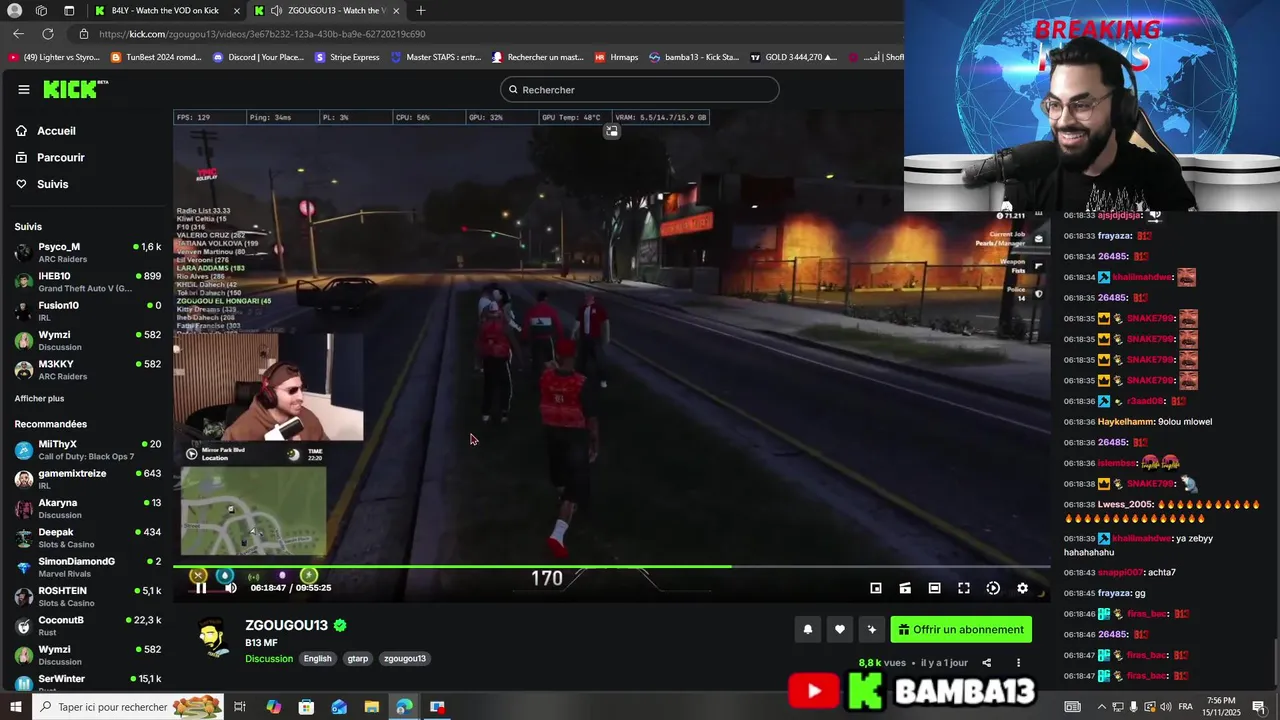
Task: Close the ZGOUGOU13 browser tab
Action: (x=397, y=10)
